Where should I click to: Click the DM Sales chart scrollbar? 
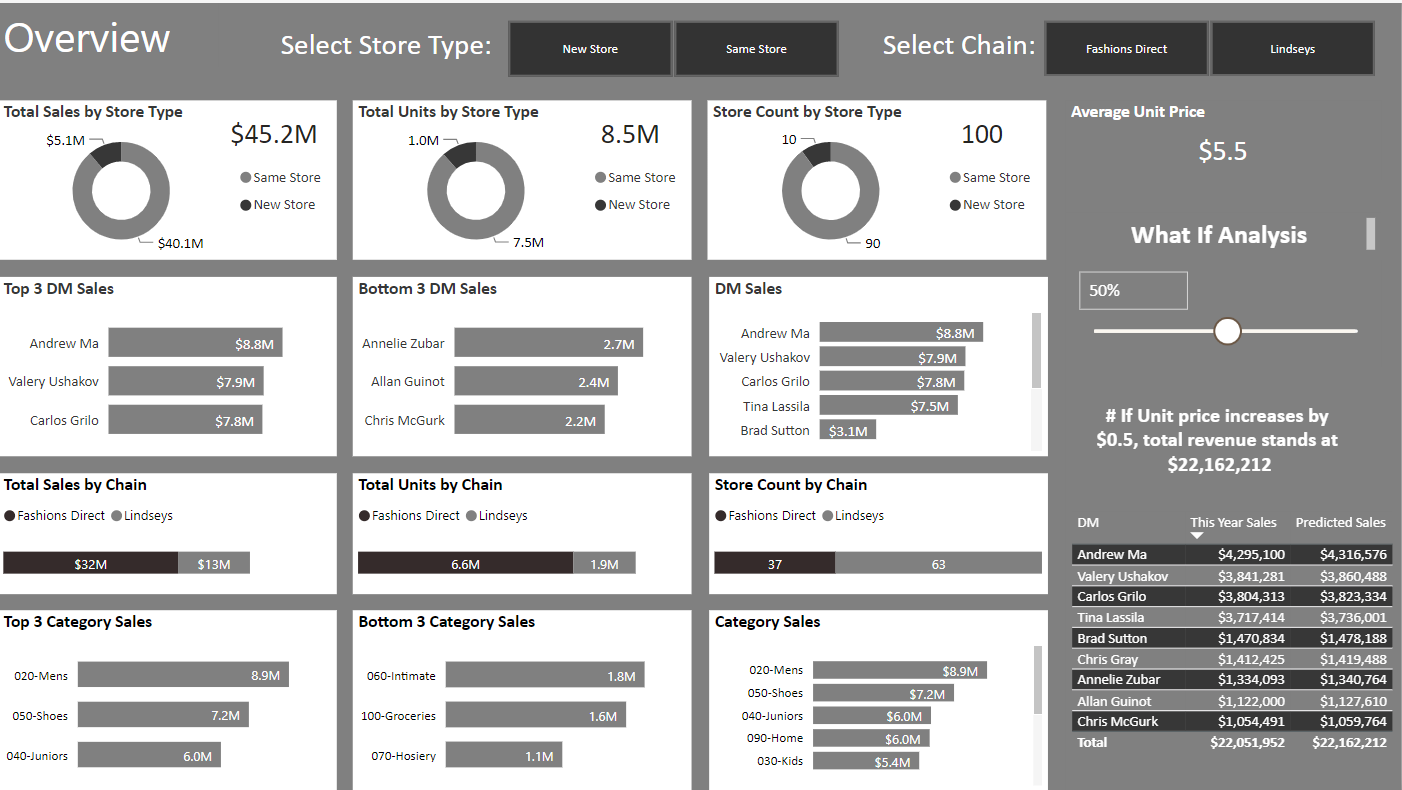(x=1036, y=351)
